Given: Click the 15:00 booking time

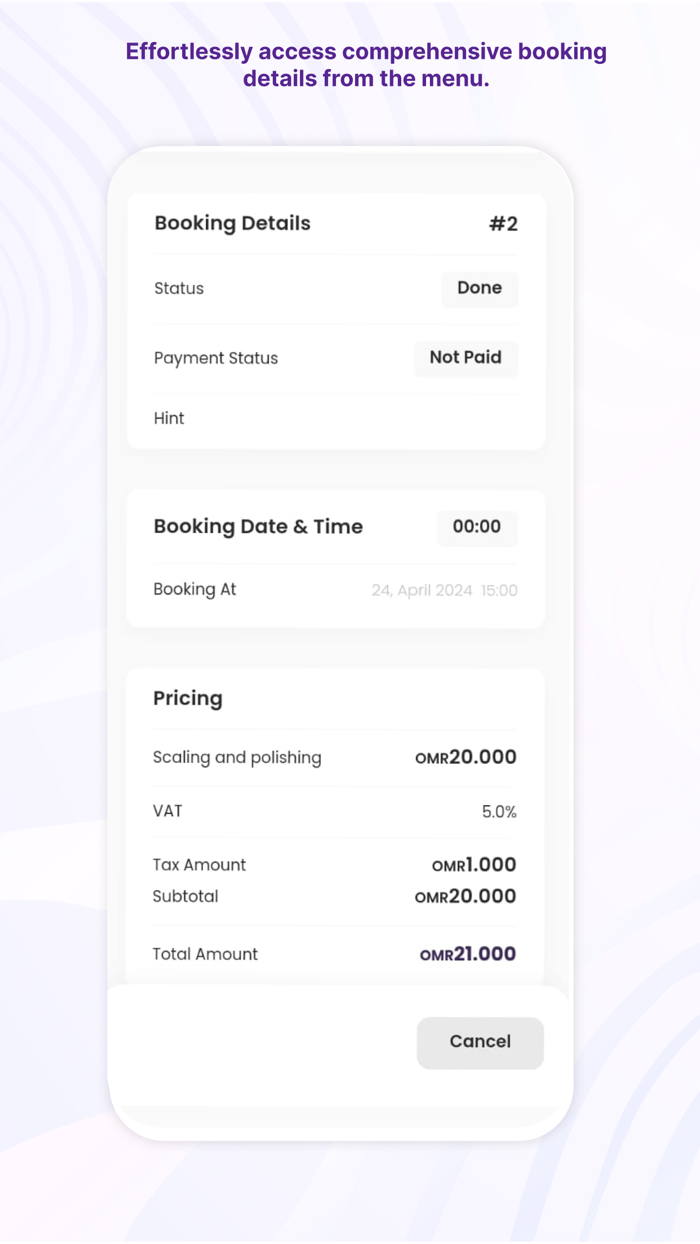Looking at the screenshot, I should tap(500, 590).
